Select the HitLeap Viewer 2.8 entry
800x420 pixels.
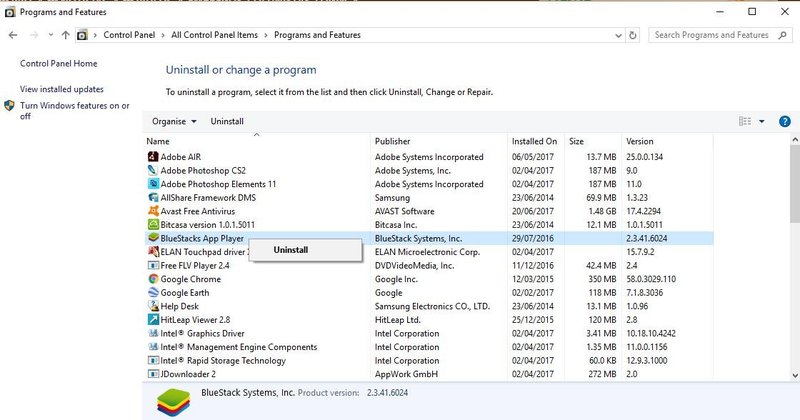coord(195,320)
